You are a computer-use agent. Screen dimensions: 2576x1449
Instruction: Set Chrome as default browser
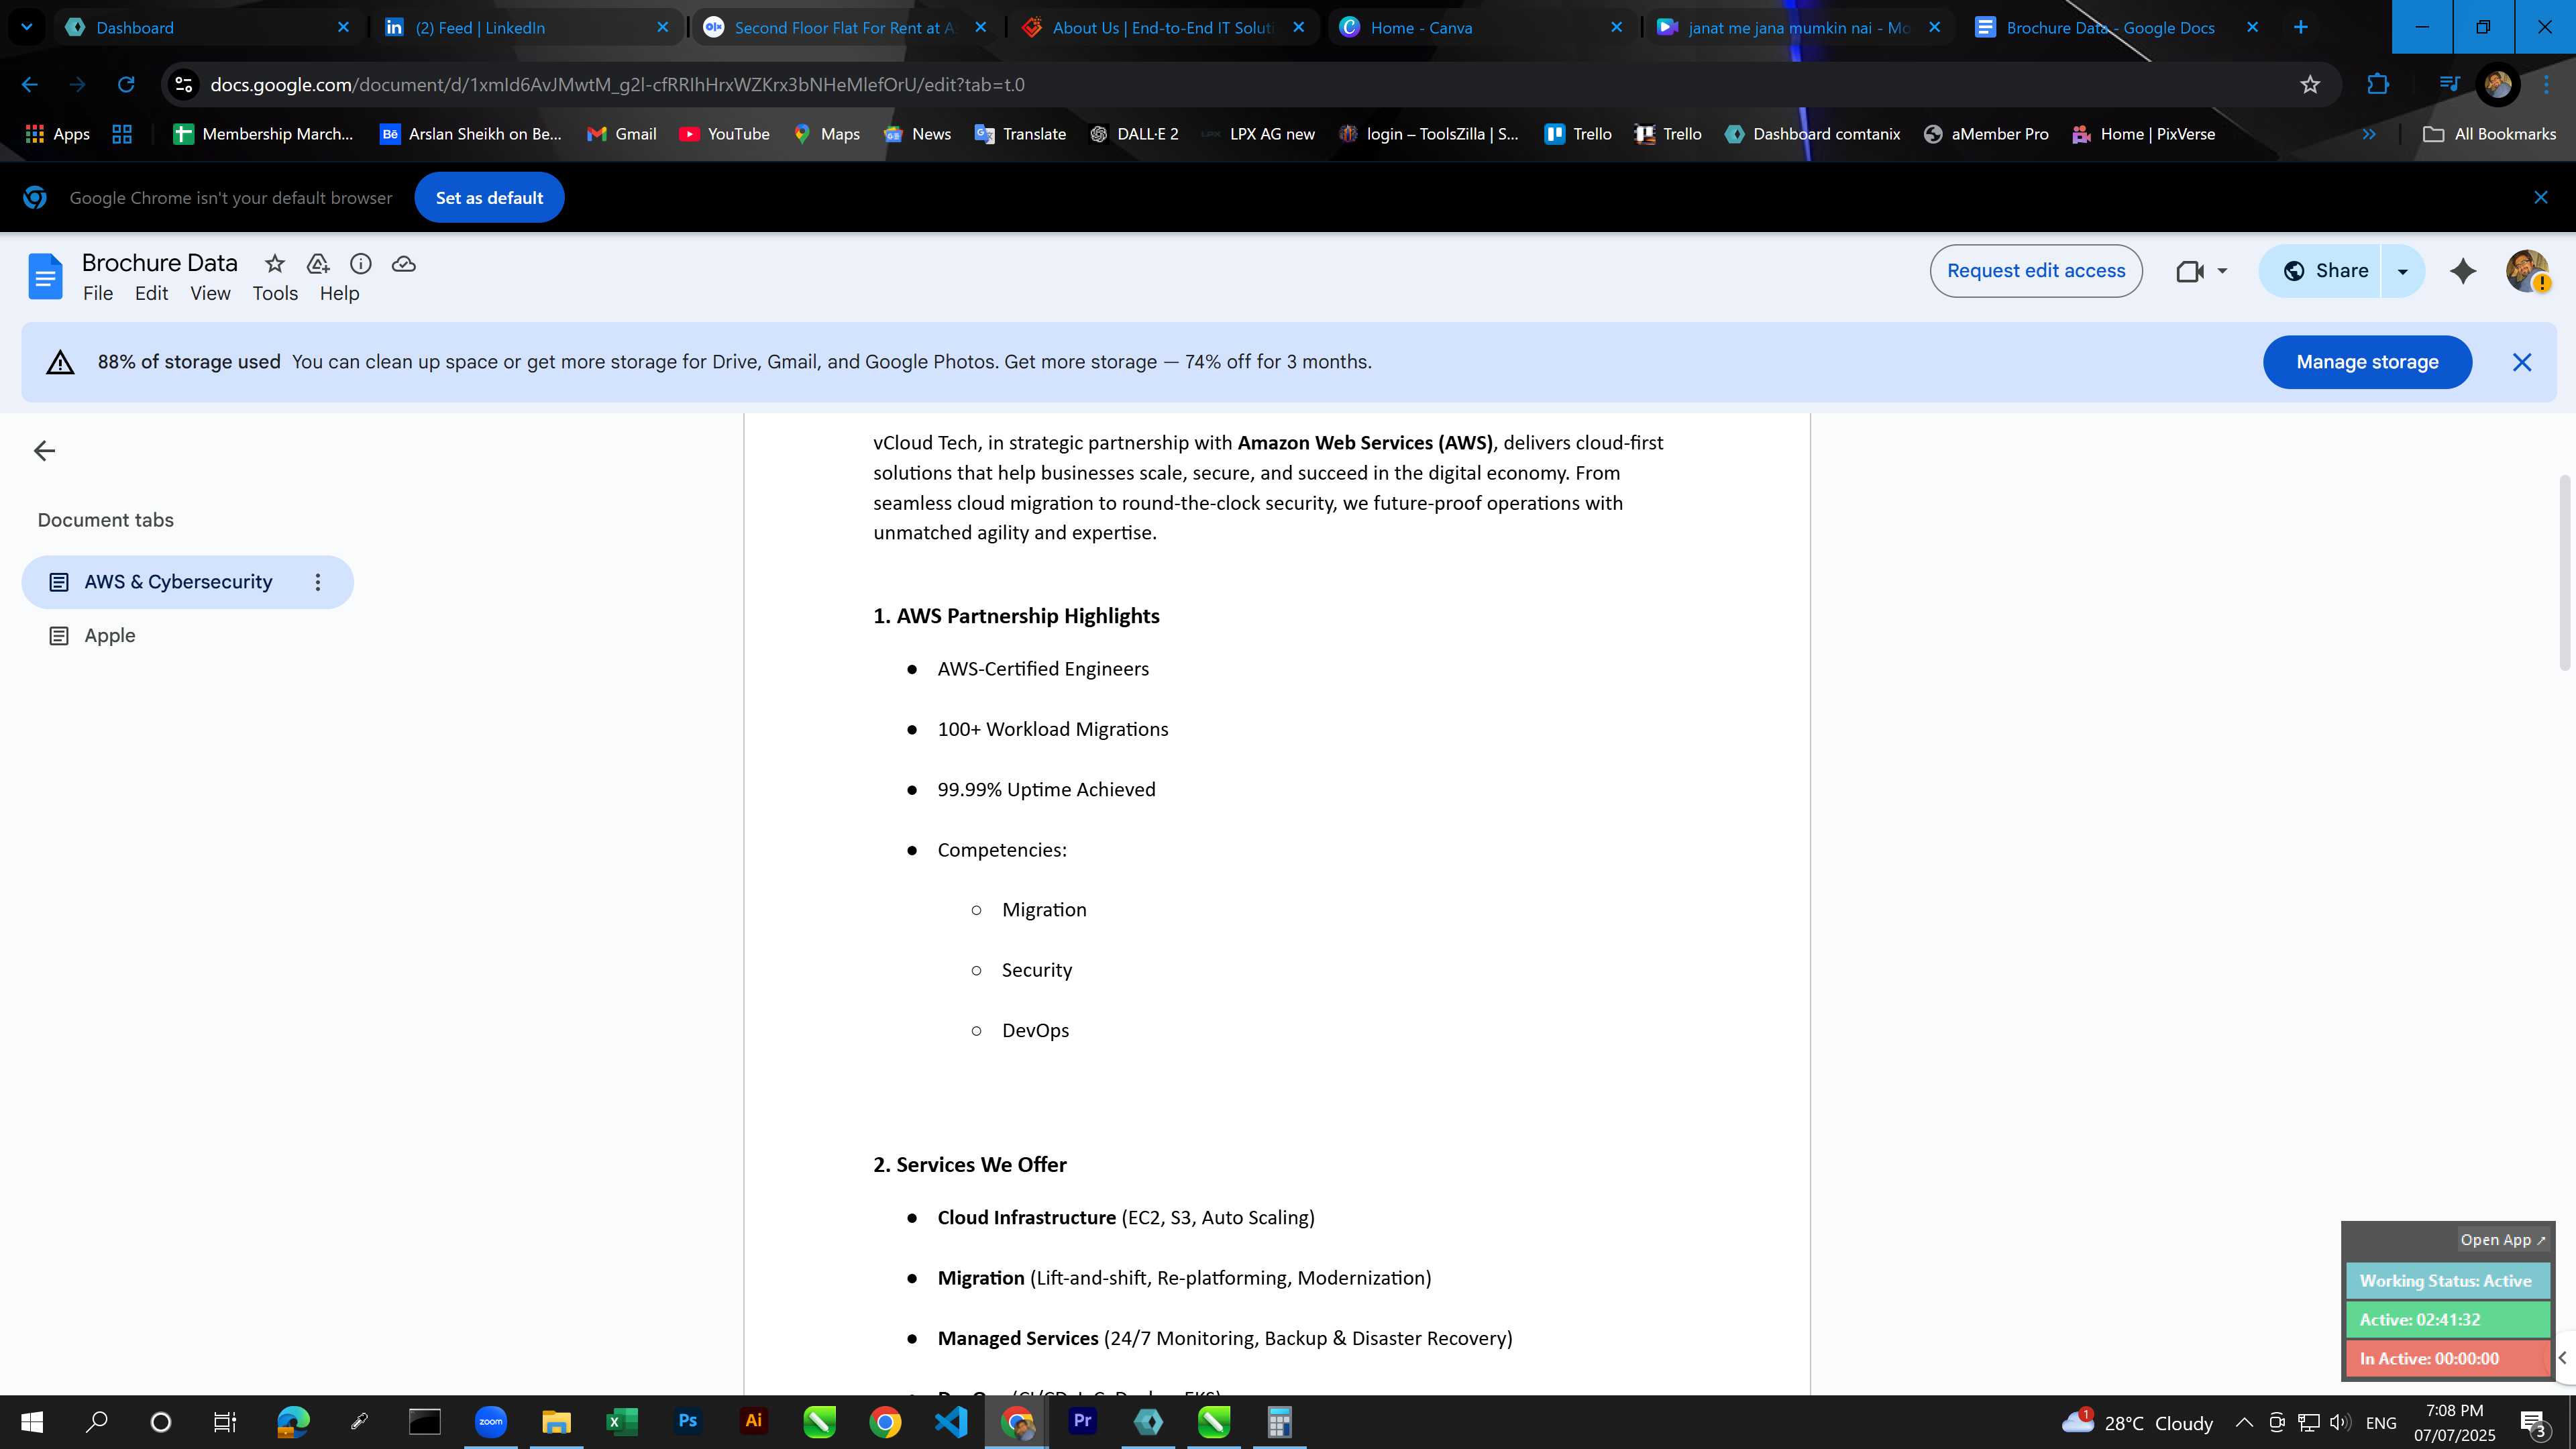[489, 198]
